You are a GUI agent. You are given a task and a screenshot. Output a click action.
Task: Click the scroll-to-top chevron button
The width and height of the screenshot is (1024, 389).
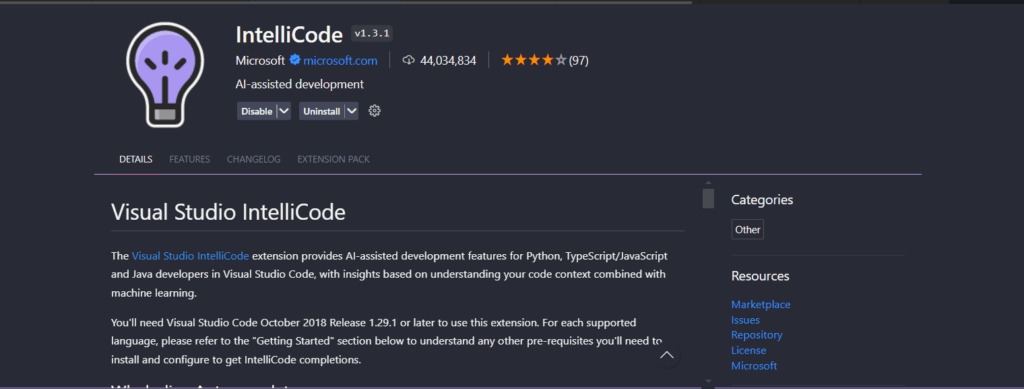pos(667,355)
